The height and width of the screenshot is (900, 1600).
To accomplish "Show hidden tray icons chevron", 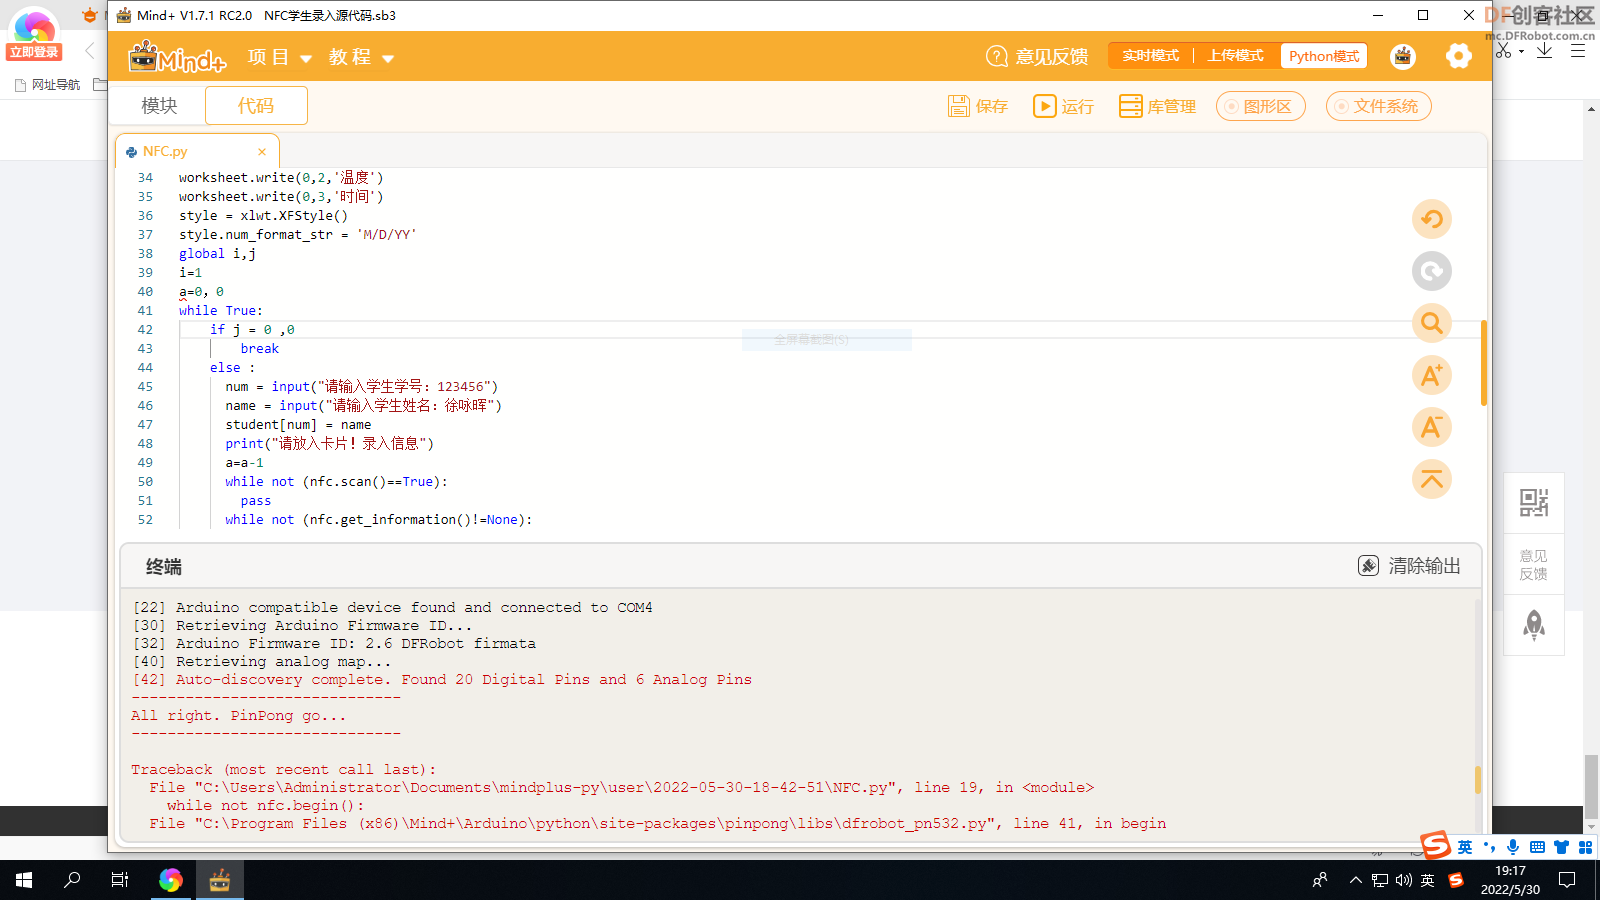I will [x=1356, y=880].
